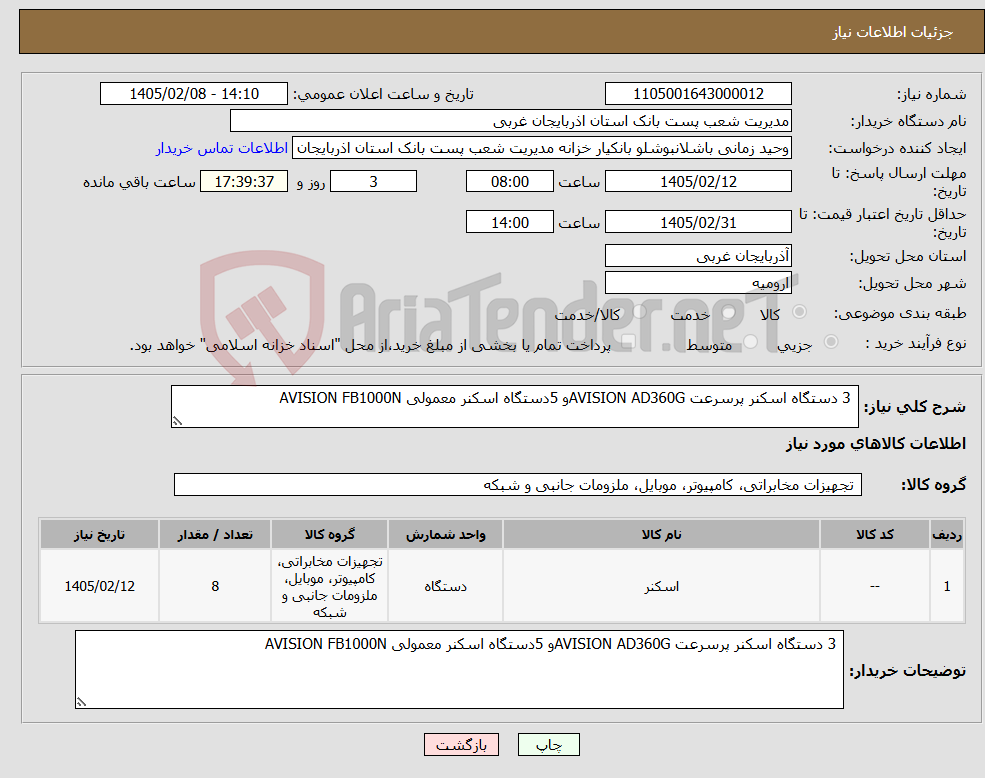Click the remaining days field showing 3

(x=373, y=182)
